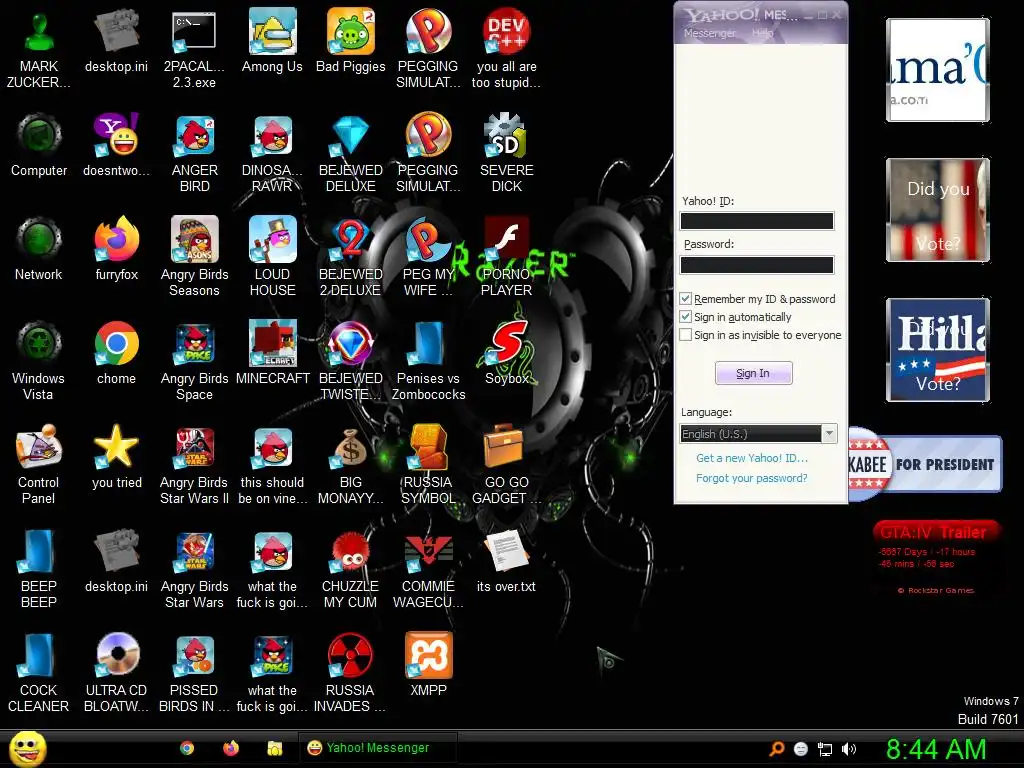
Task: Focus the Password input field
Action: [x=757, y=264]
